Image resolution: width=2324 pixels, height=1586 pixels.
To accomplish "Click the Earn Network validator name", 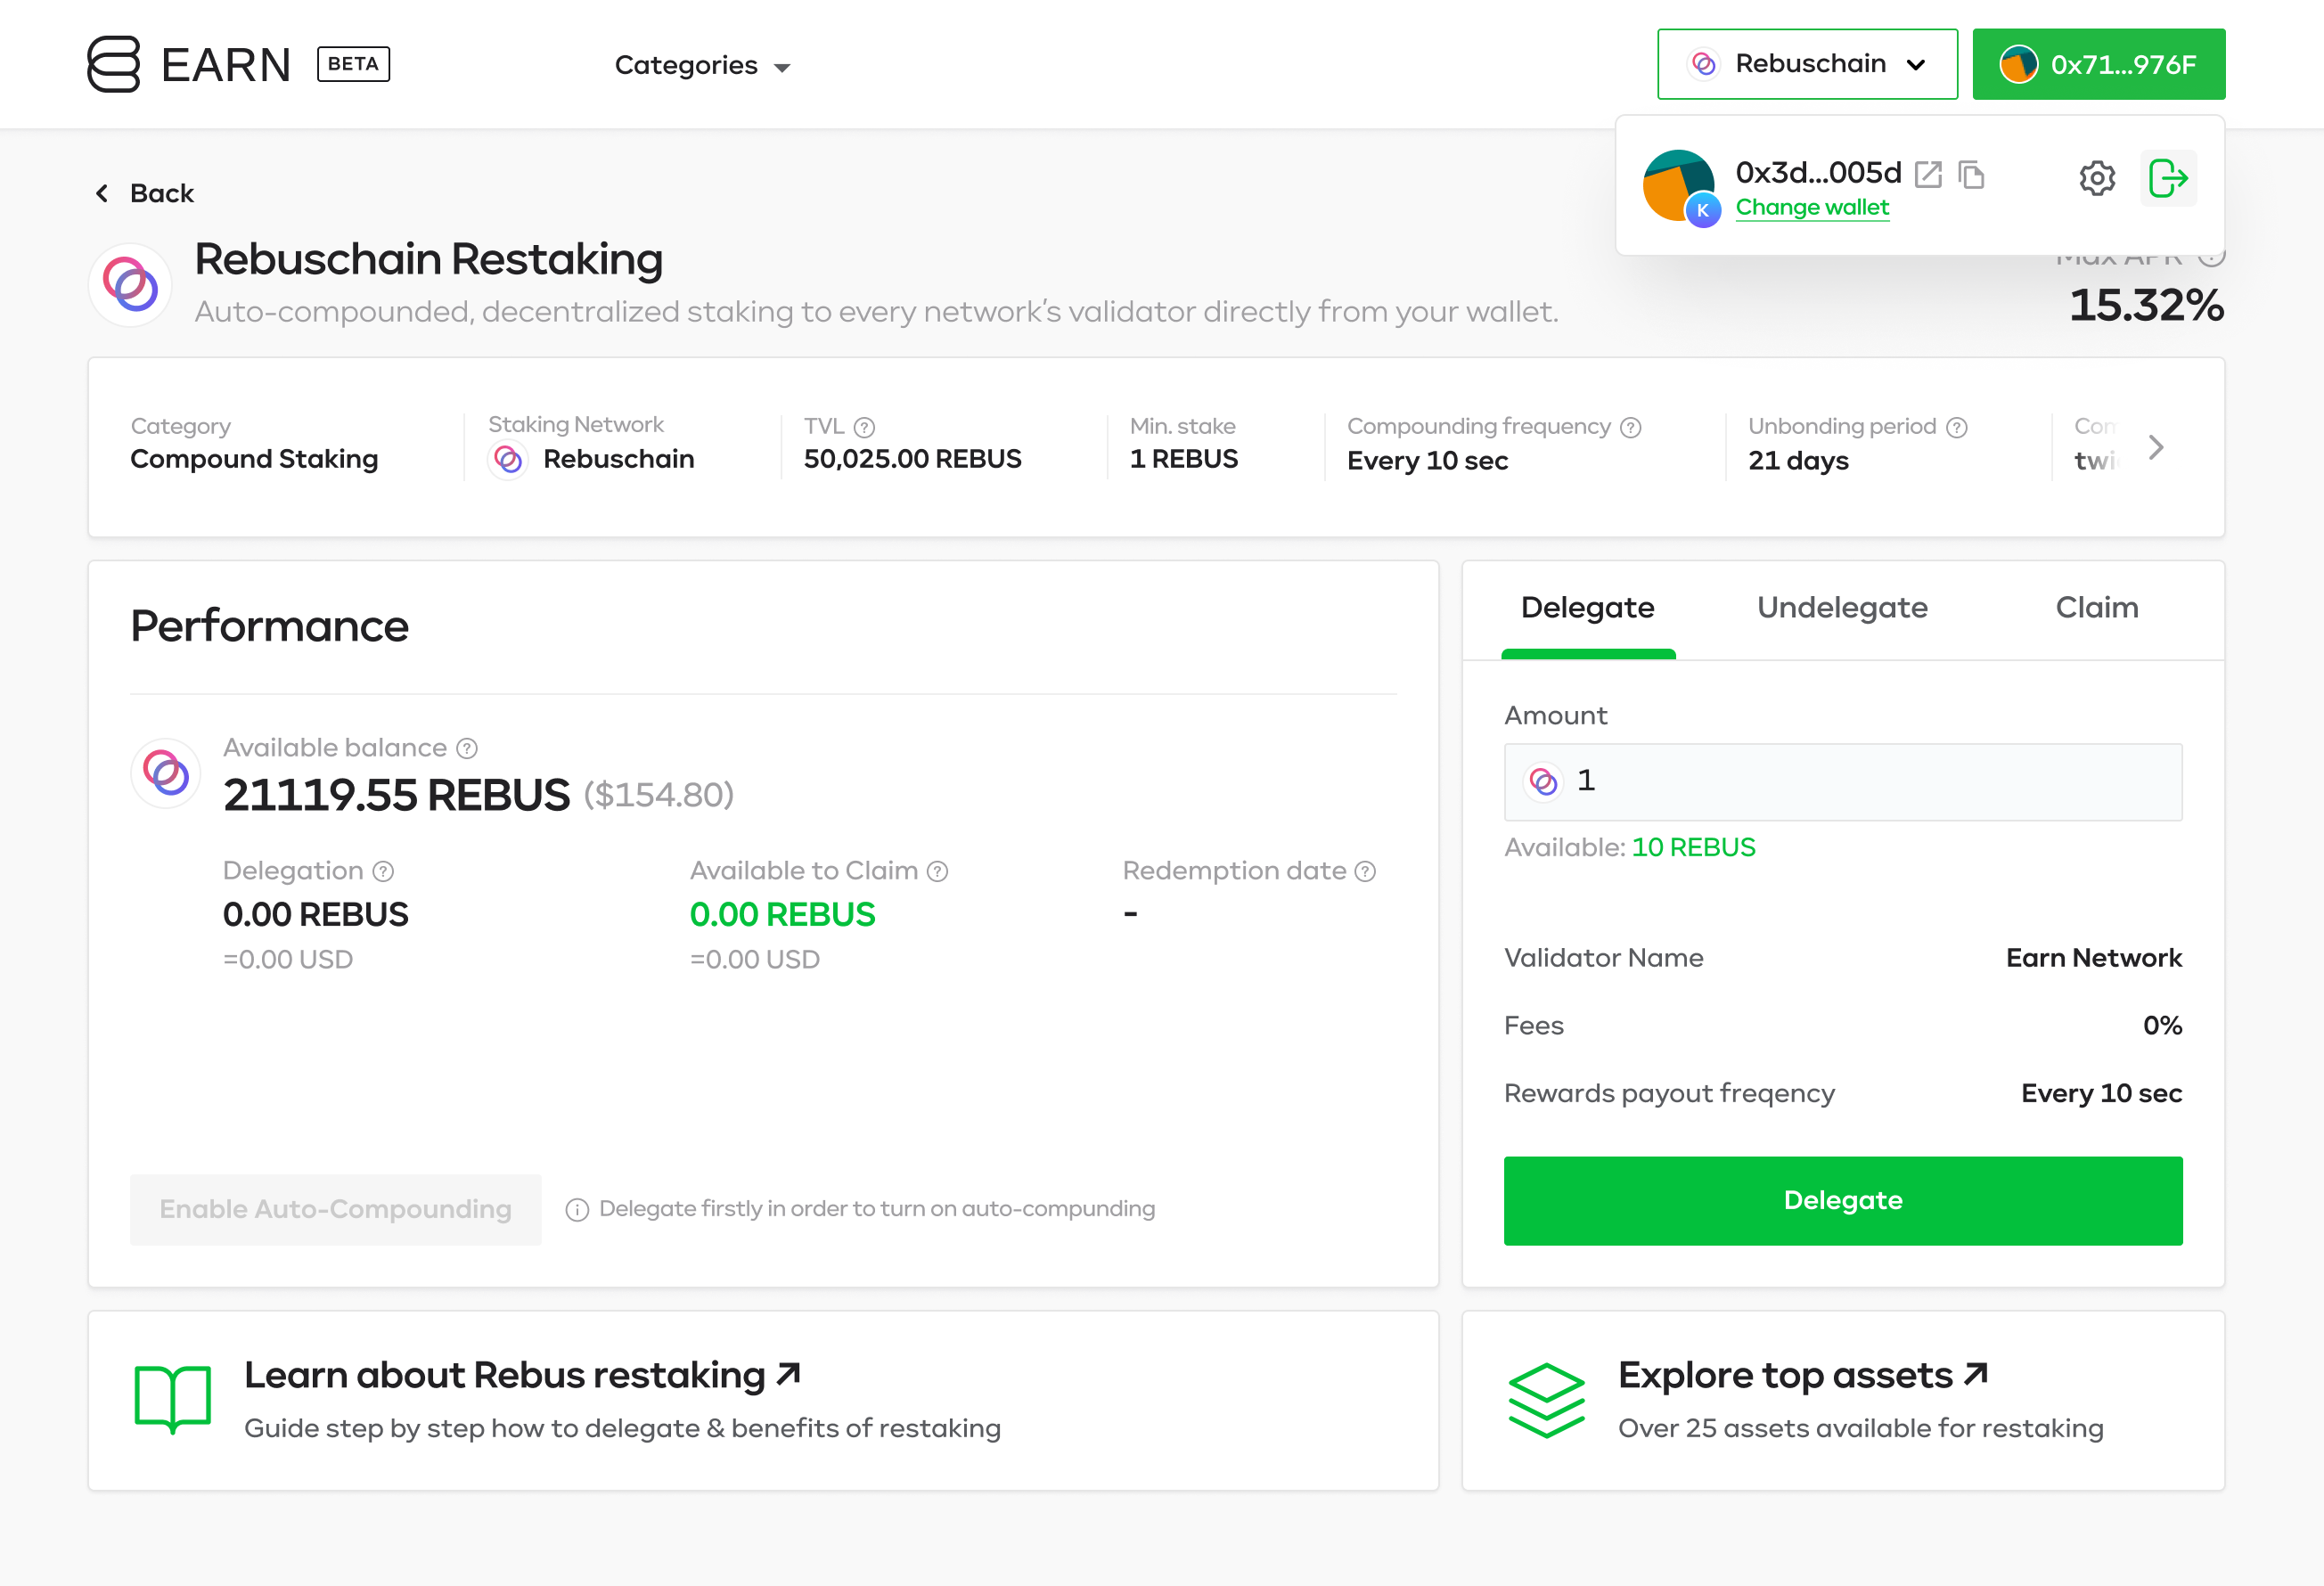I will pos(2093,958).
